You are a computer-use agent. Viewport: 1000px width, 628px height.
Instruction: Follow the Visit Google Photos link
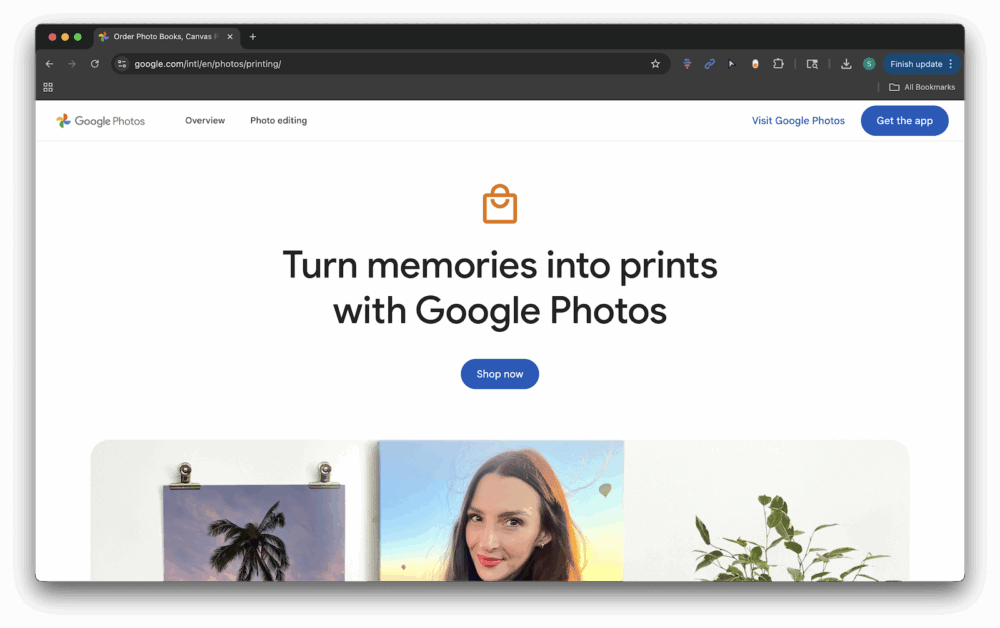tap(798, 120)
